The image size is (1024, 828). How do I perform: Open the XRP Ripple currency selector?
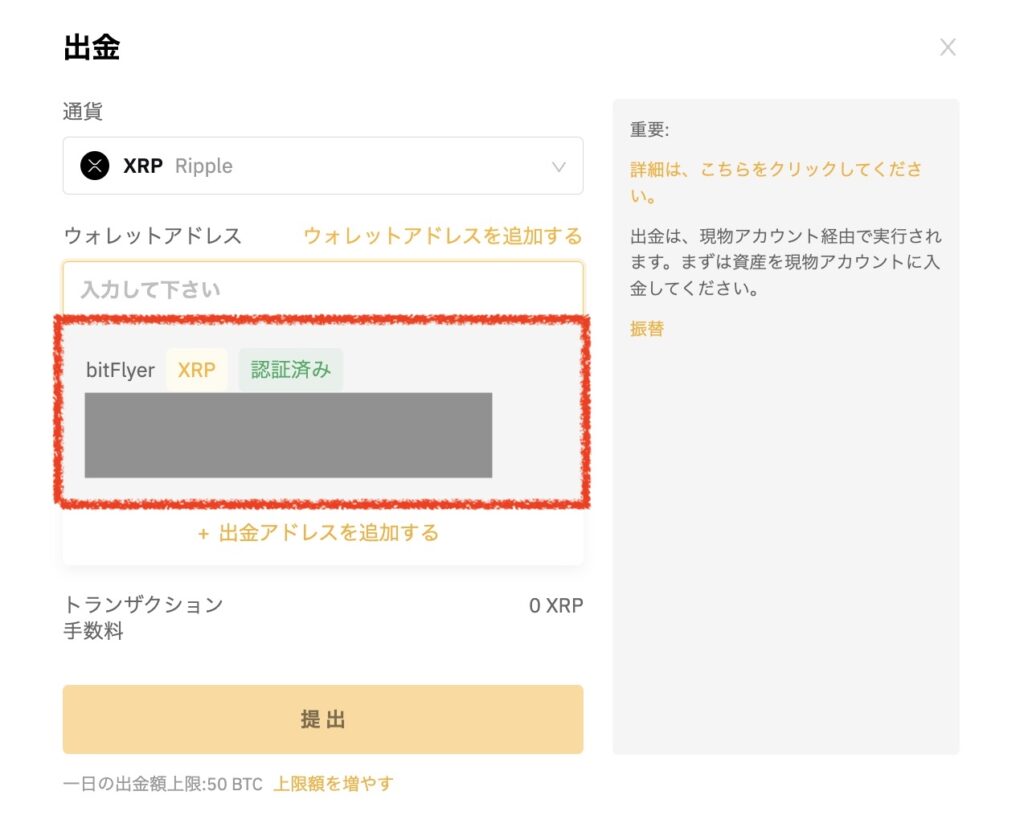[323, 166]
